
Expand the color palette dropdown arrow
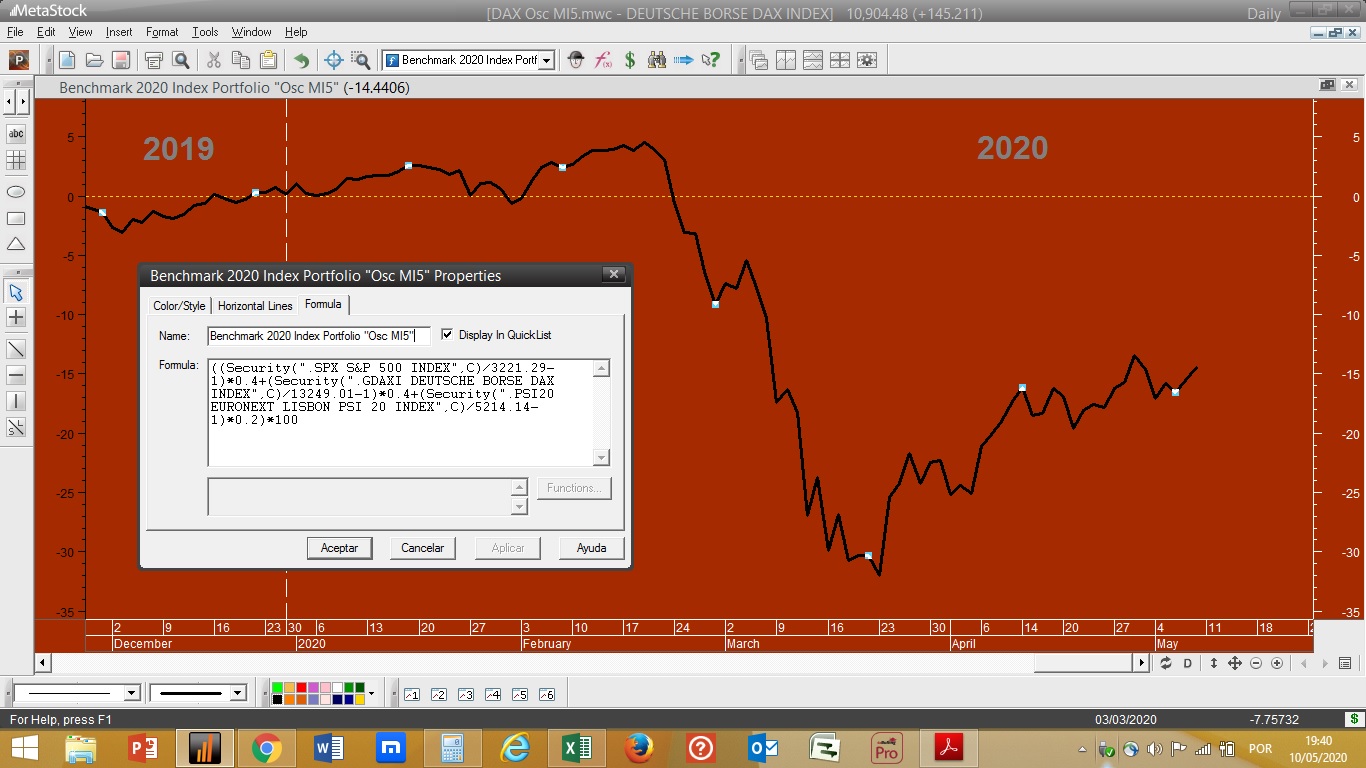tap(371, 693)
